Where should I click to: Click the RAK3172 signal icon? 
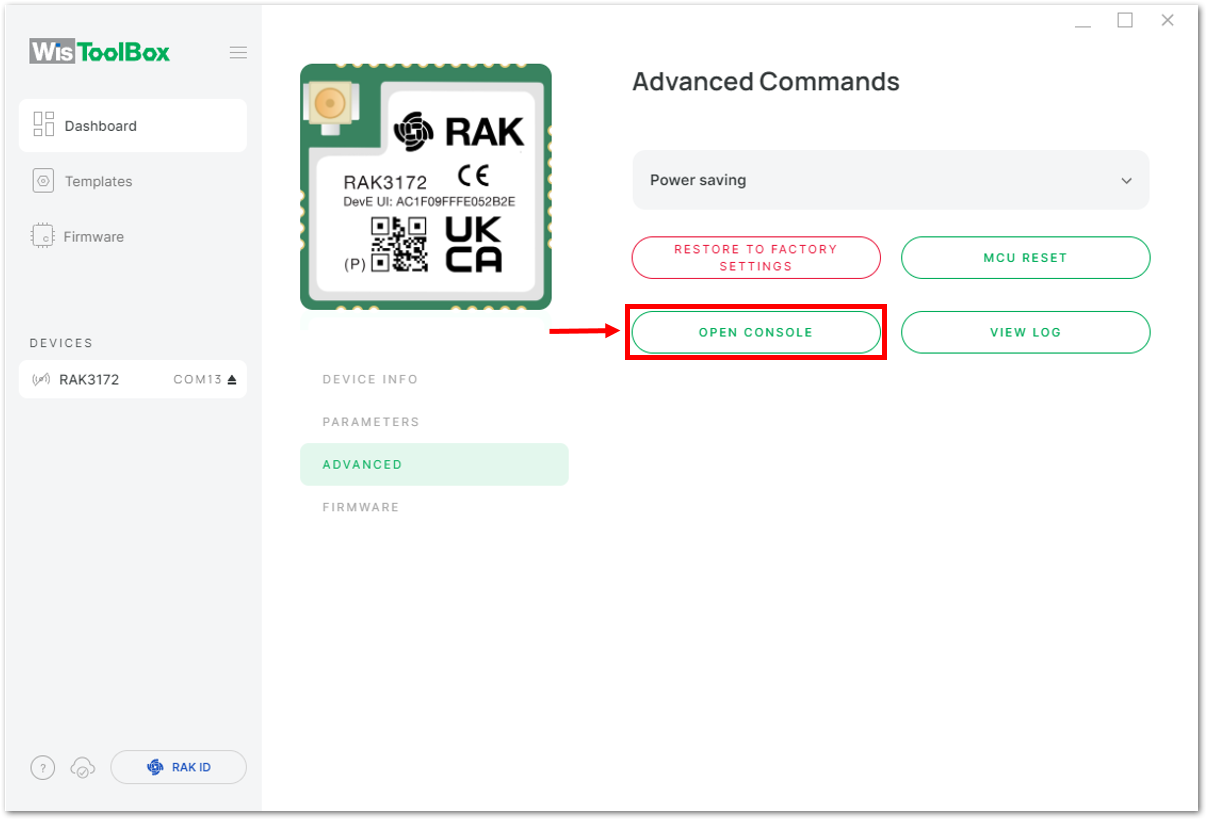[x=42, y=380]
